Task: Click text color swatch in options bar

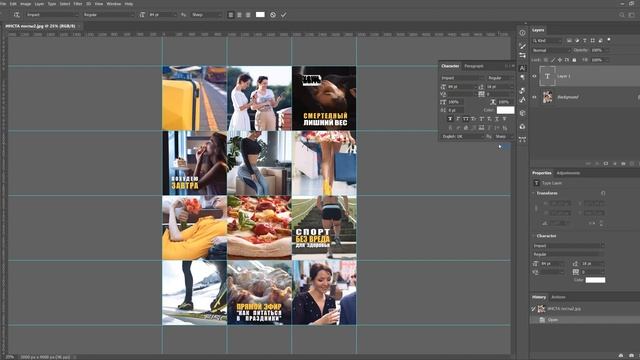Action: click(260, 15)
